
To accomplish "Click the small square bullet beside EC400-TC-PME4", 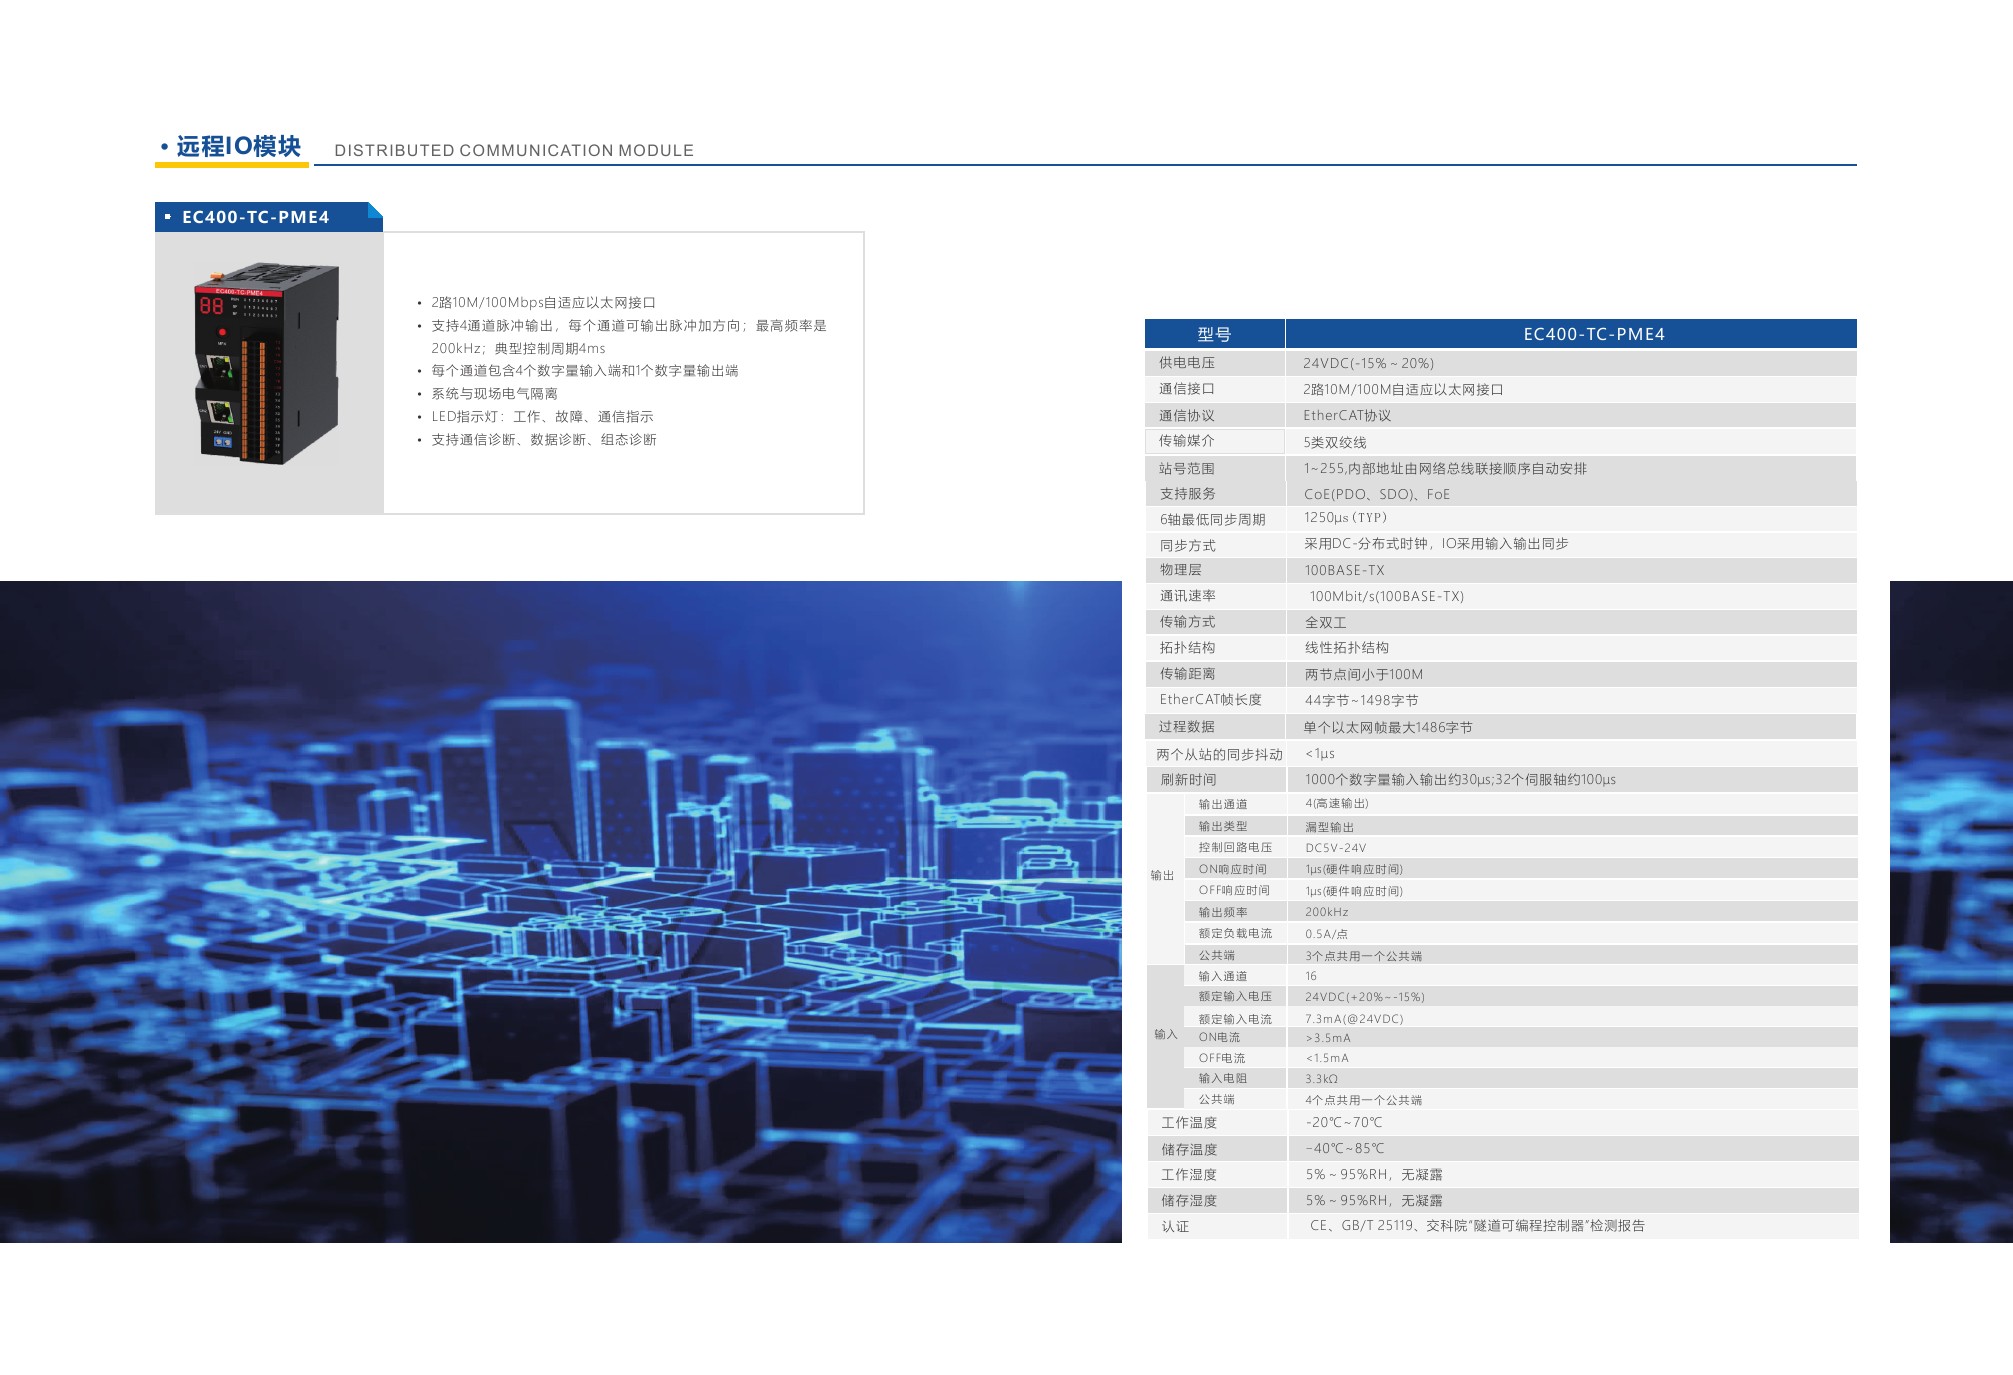I will 168,217.
